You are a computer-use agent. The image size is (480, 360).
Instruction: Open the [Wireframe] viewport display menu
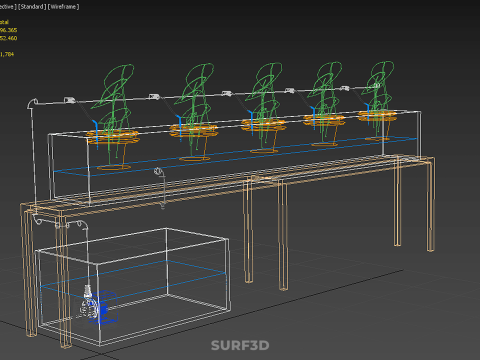click(x=64, y=7)
